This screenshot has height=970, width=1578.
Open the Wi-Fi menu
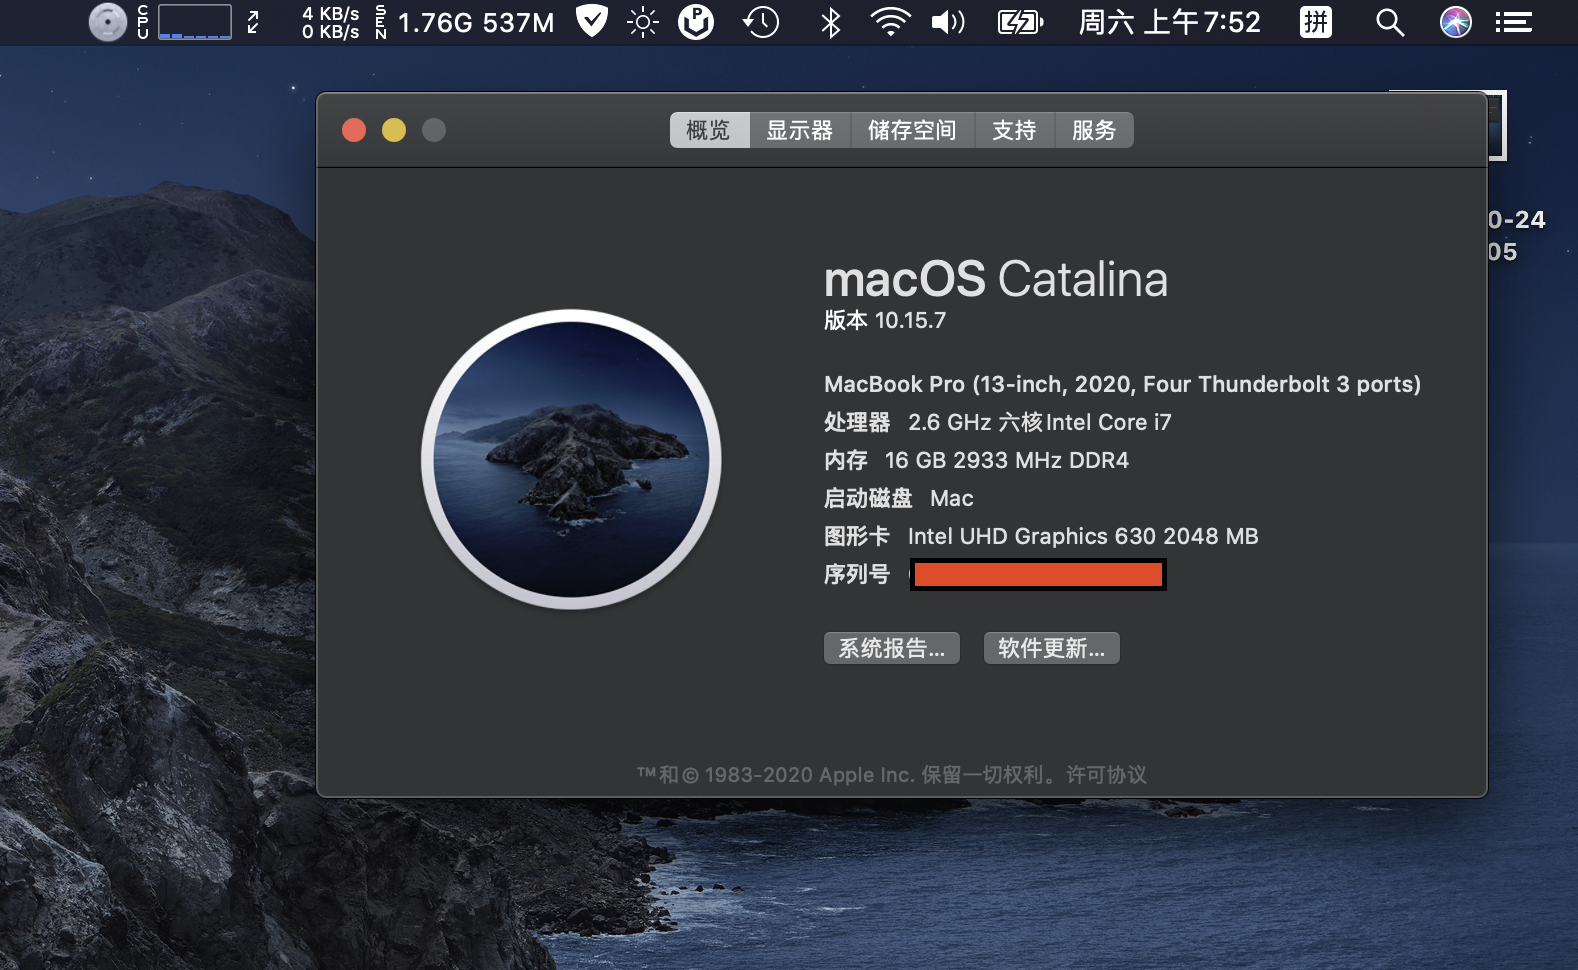click(890, 22)
